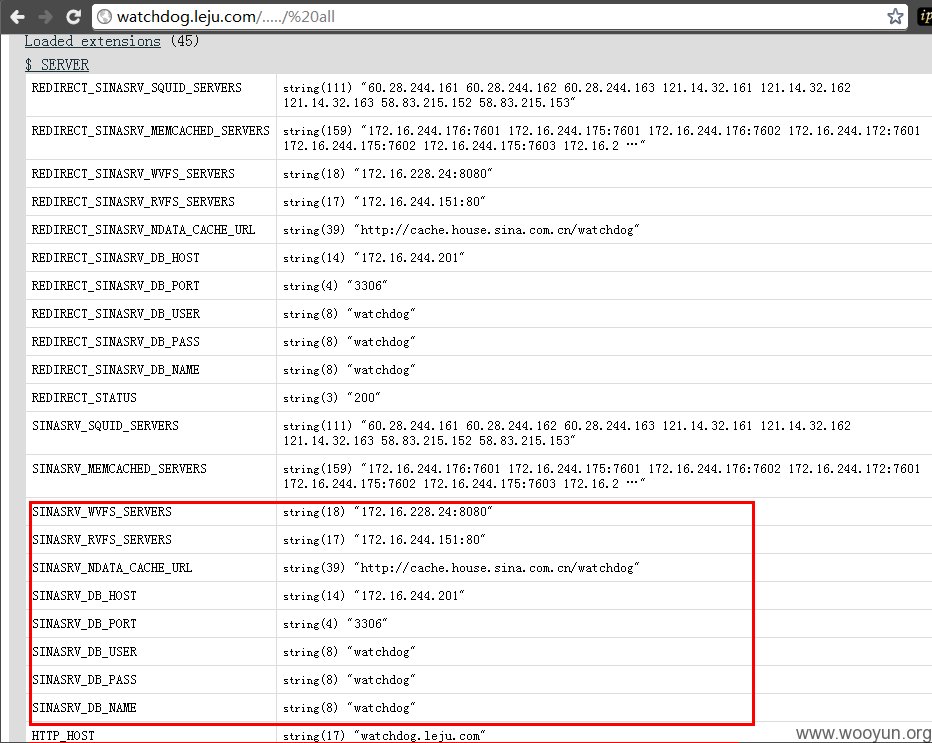Click "watchdog" in the SINASRV_DB_USER row

(350, 651)
